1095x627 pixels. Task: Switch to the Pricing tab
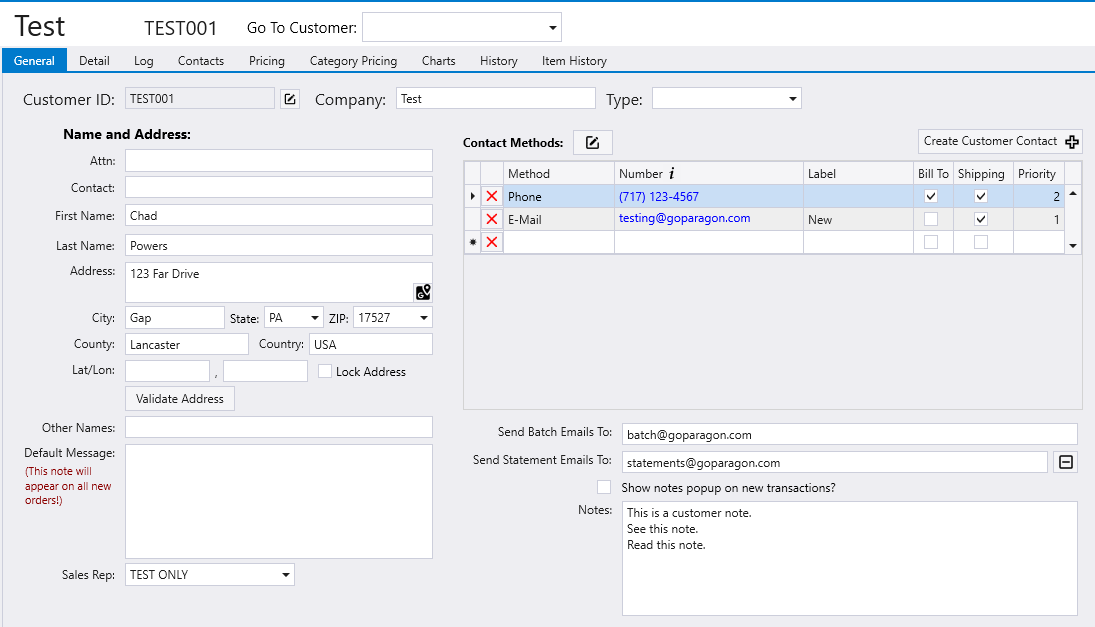pyautogui.click(x=267, y=61)
